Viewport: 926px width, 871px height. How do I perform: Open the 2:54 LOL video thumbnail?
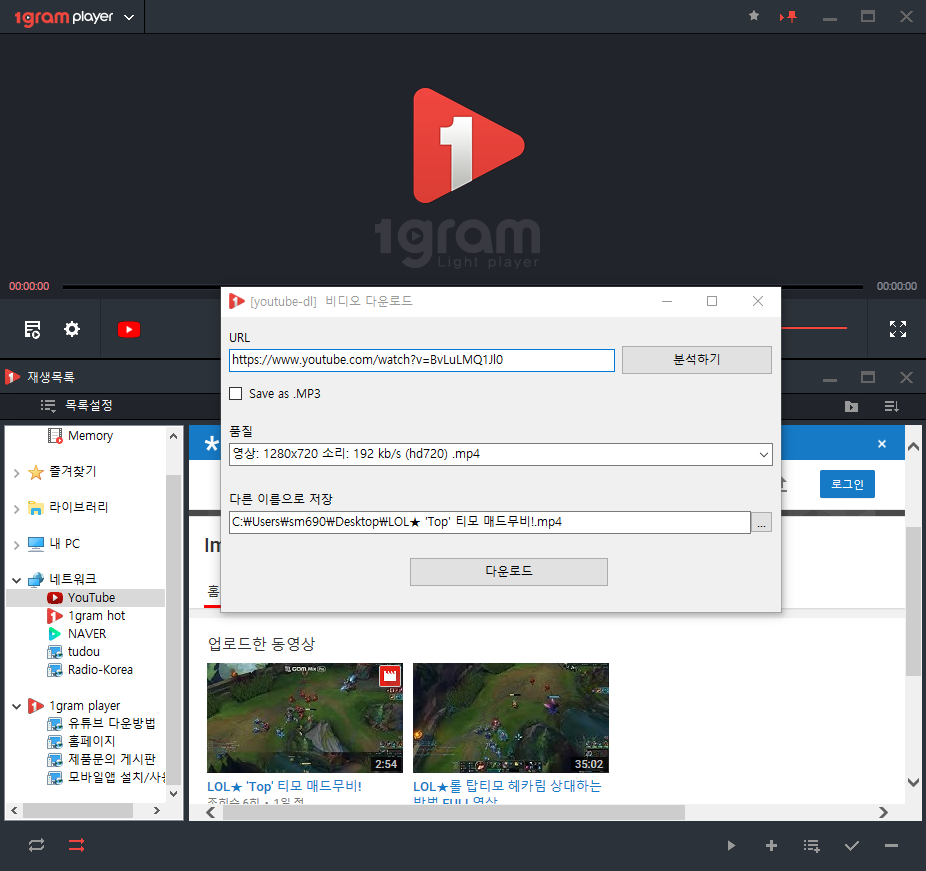305,717
